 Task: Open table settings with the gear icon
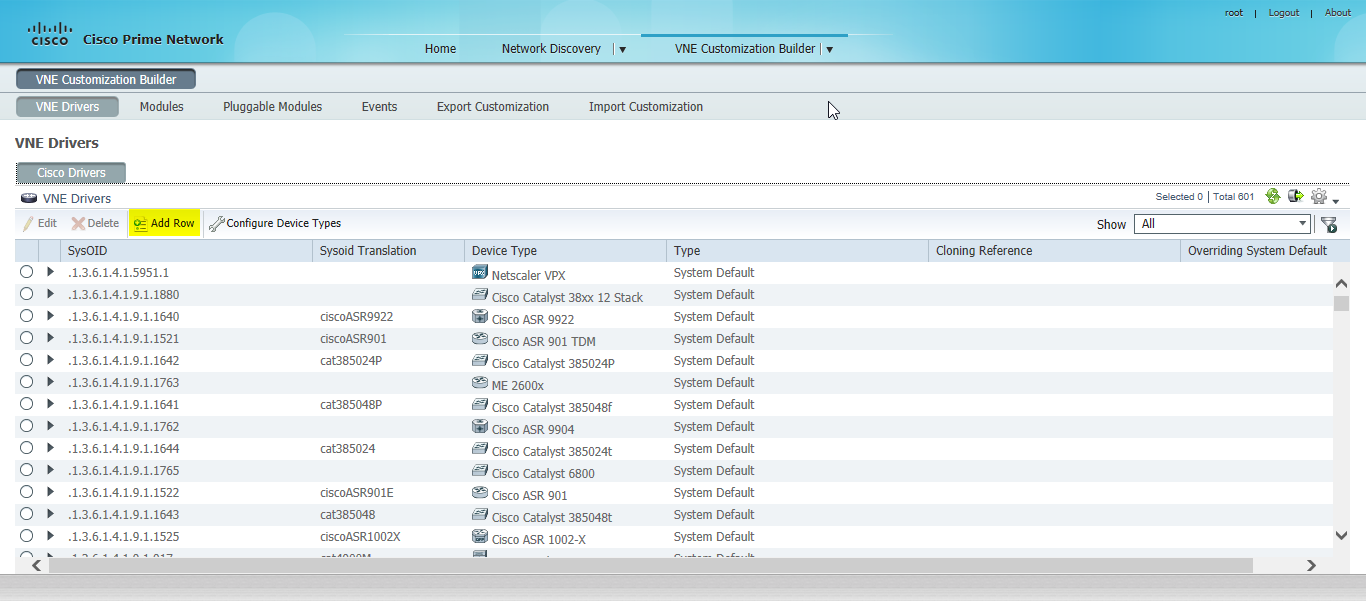(1318, 196)
